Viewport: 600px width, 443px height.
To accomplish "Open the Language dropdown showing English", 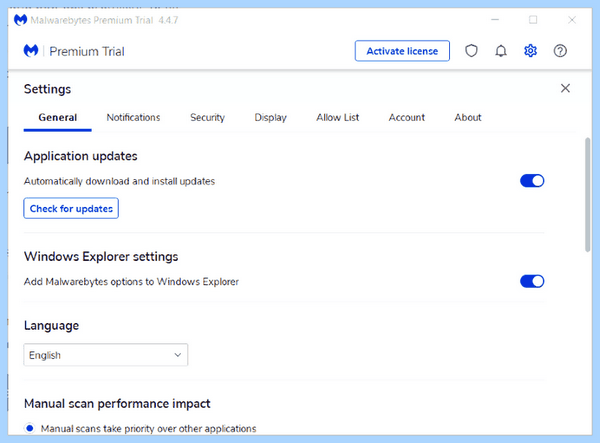I will click(106, 355).
